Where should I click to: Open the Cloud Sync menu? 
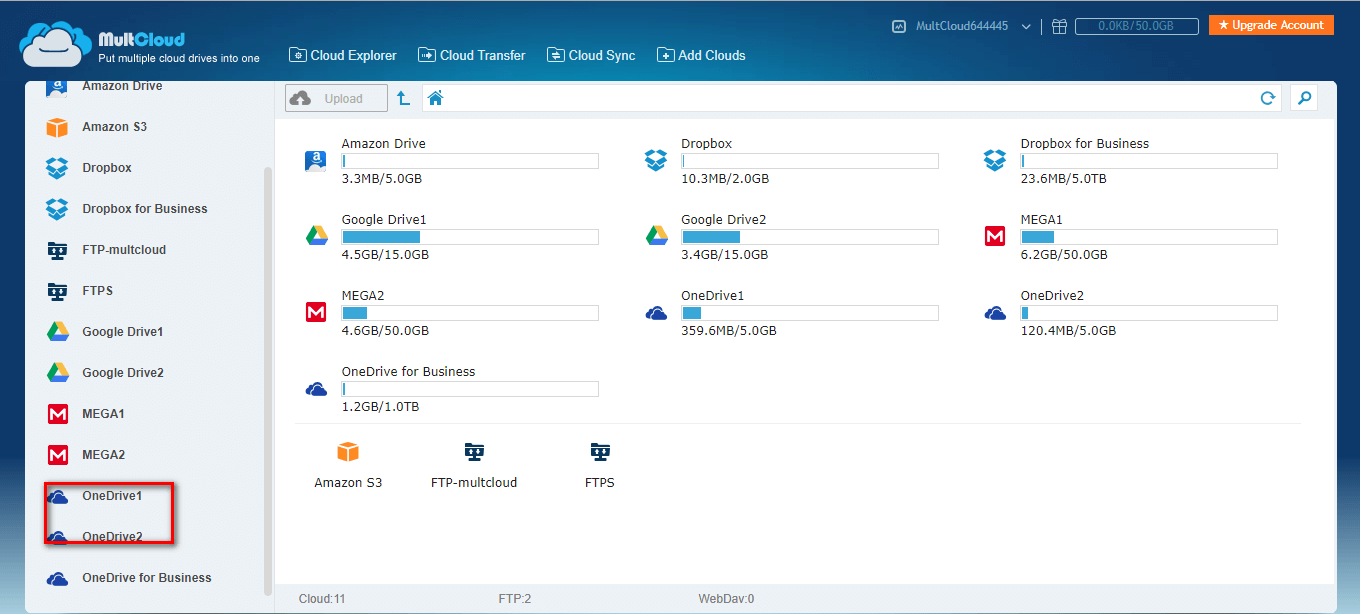click(x=591, y=56)
